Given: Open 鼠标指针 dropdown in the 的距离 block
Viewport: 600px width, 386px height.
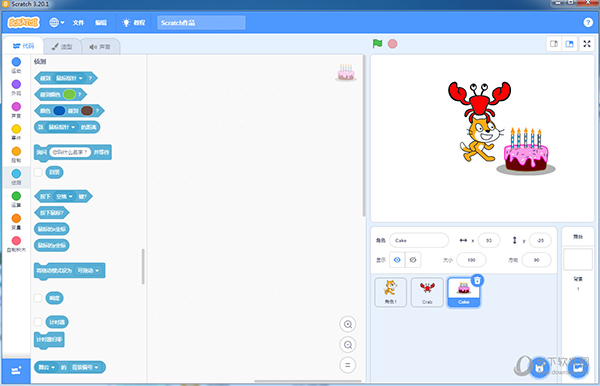Looking at the screenshot, I should pyautogui.click(x=62, y=127).
